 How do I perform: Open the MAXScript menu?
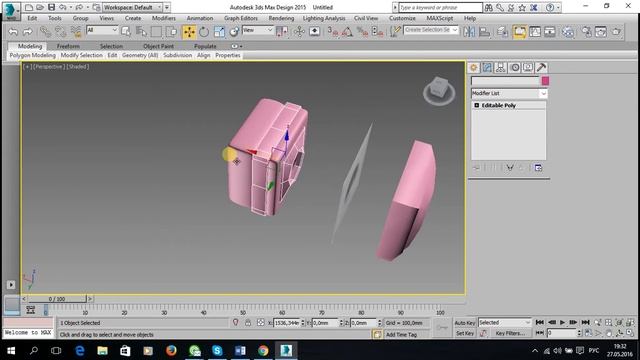click(440, 18)
